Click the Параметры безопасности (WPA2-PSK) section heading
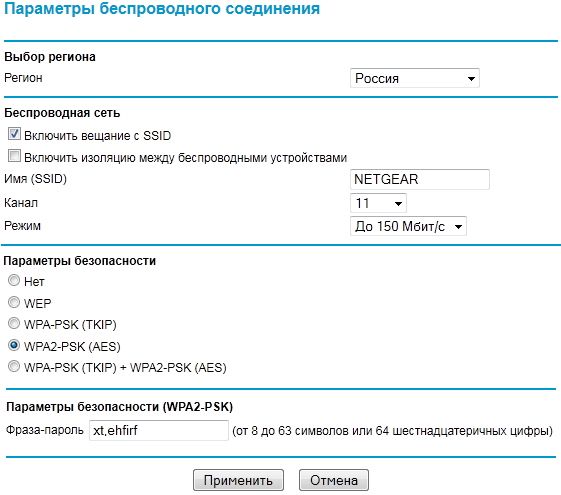Image resolution: width=561 pixels, height=495 pixels. [x=119, y=407]
